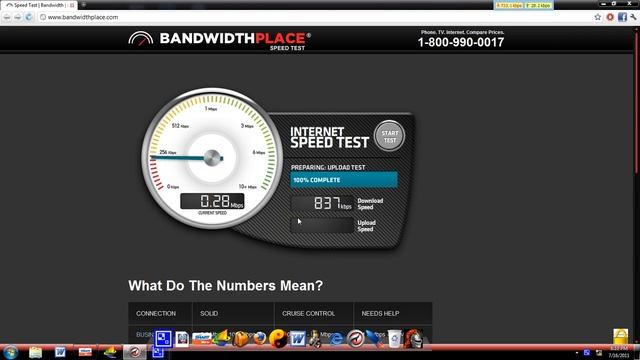Click the 100% COMPLETE progress bar

[x=344, y=180]
